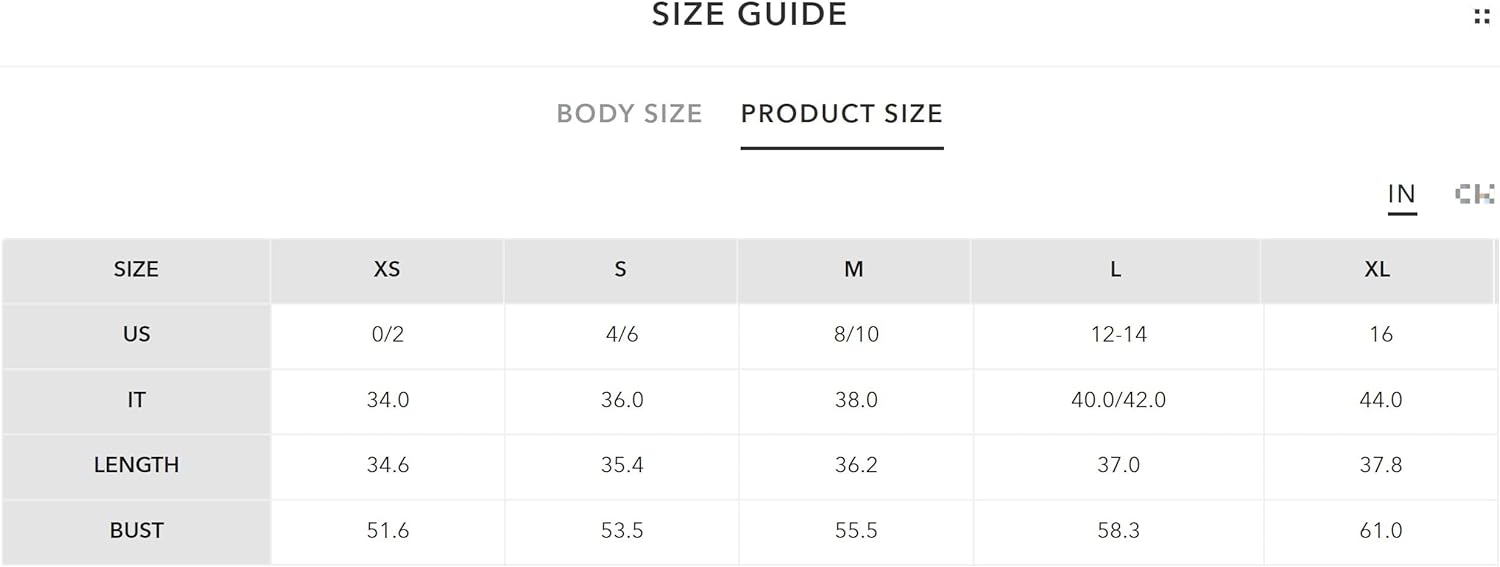Click the S size column header

coord(621,270)
